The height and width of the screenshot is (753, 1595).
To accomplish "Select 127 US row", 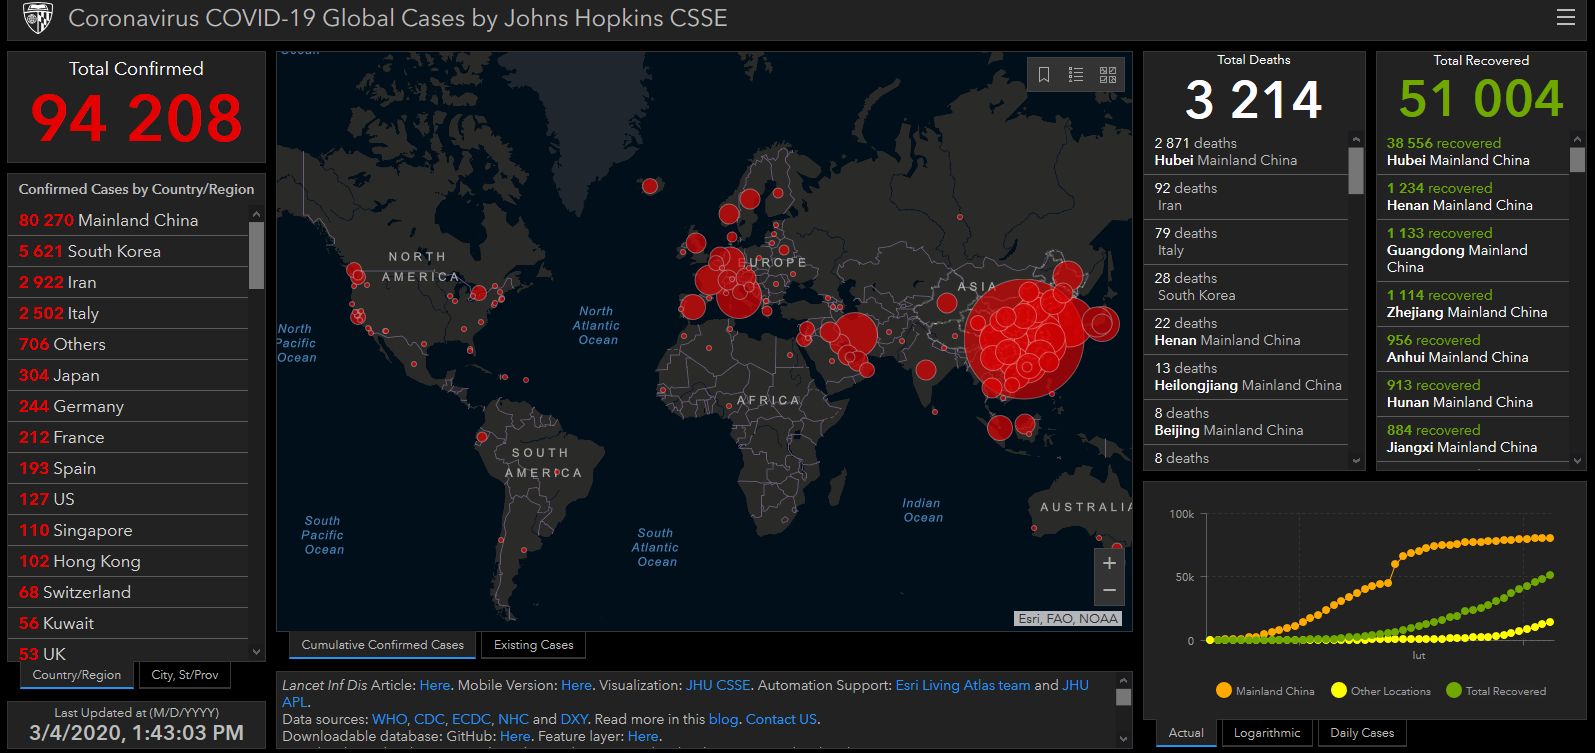I will (x=128, y=499).
